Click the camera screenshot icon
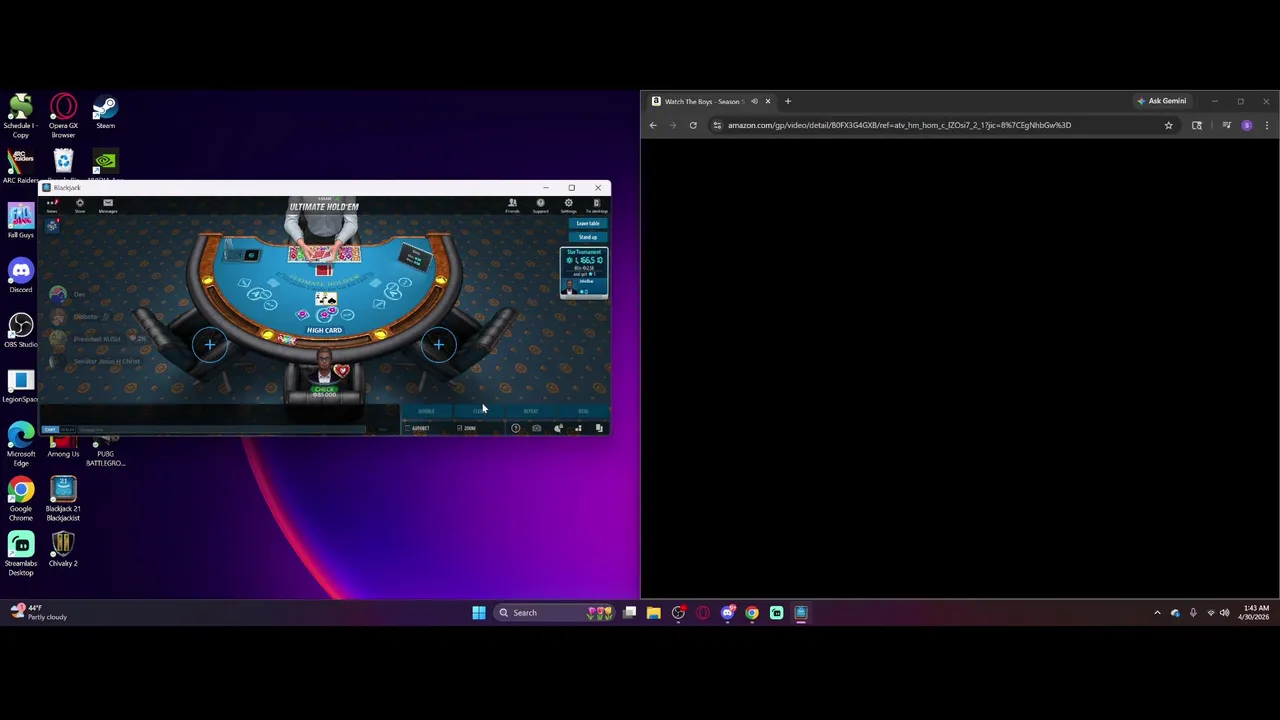 [x=537, y=429]
